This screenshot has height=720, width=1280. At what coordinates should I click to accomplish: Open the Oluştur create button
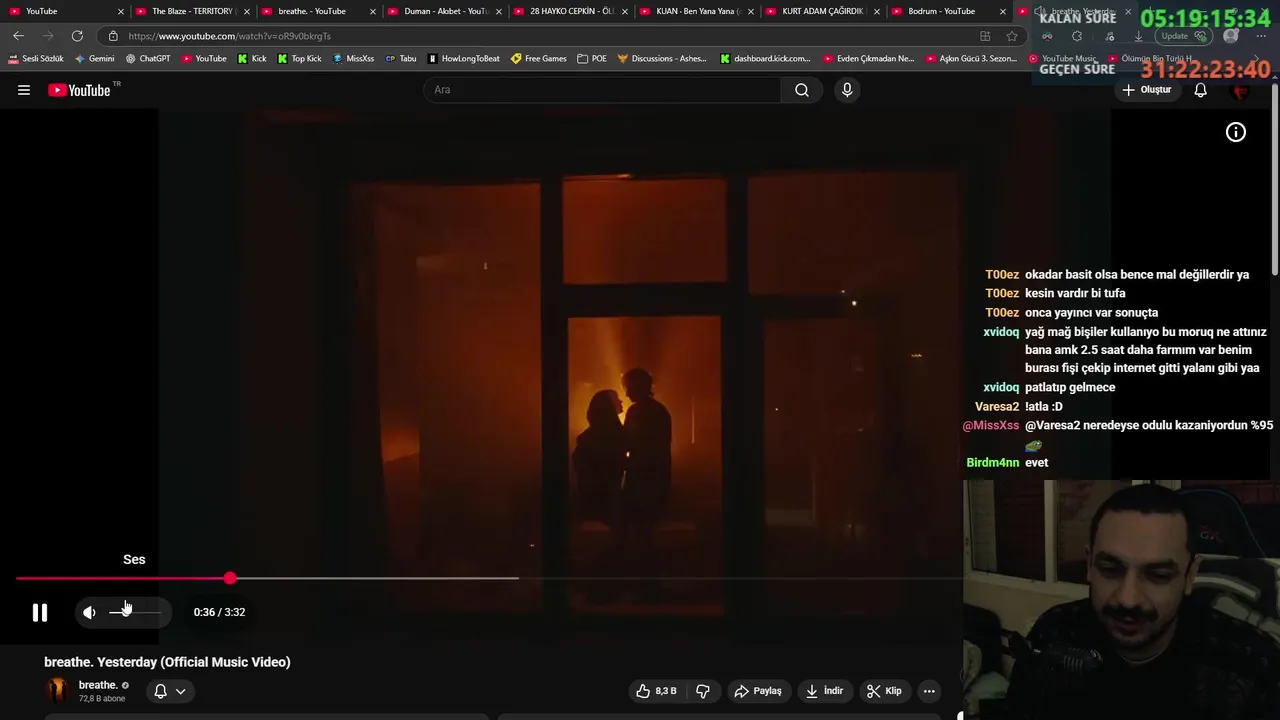(x=1146, y=90)
